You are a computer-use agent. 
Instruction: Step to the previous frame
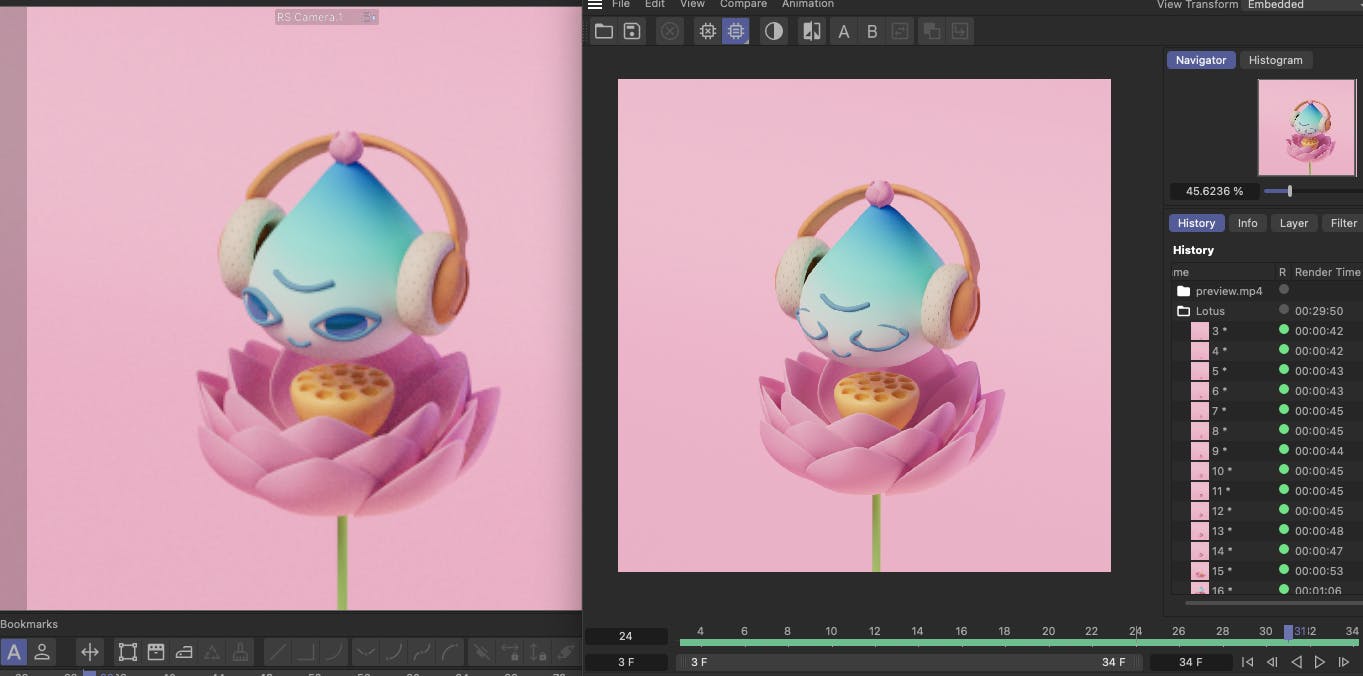coord(1272,662)
